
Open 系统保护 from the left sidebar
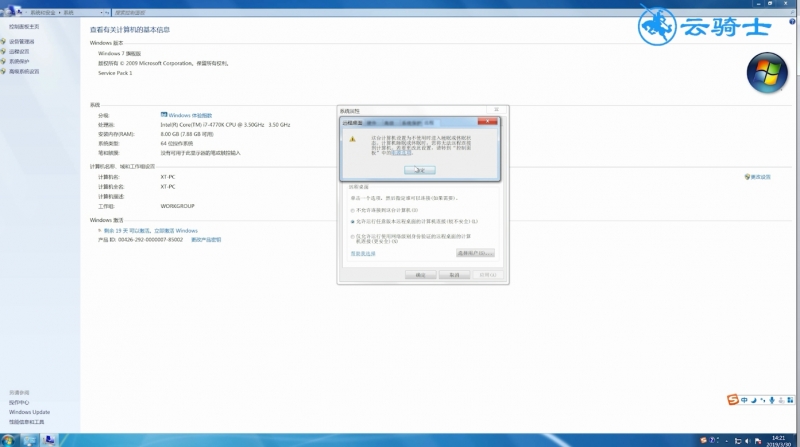pos(19,61)
